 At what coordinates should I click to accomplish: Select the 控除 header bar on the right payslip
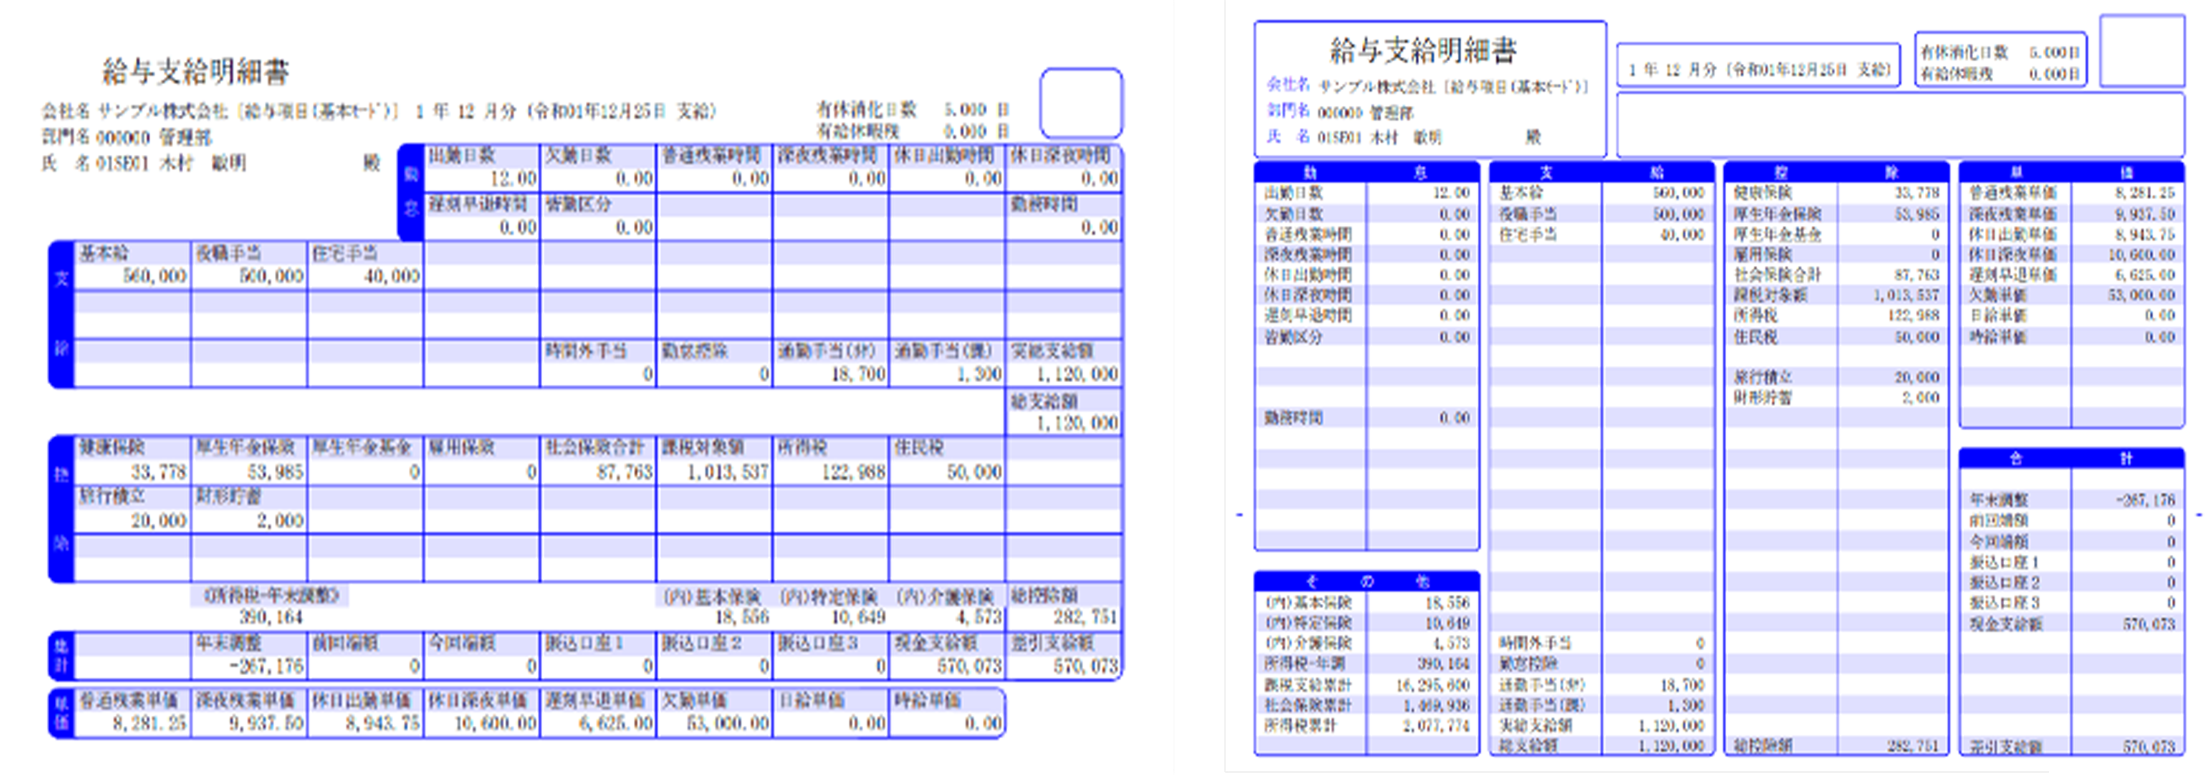pyautogui.click(x=1836, y=172)
